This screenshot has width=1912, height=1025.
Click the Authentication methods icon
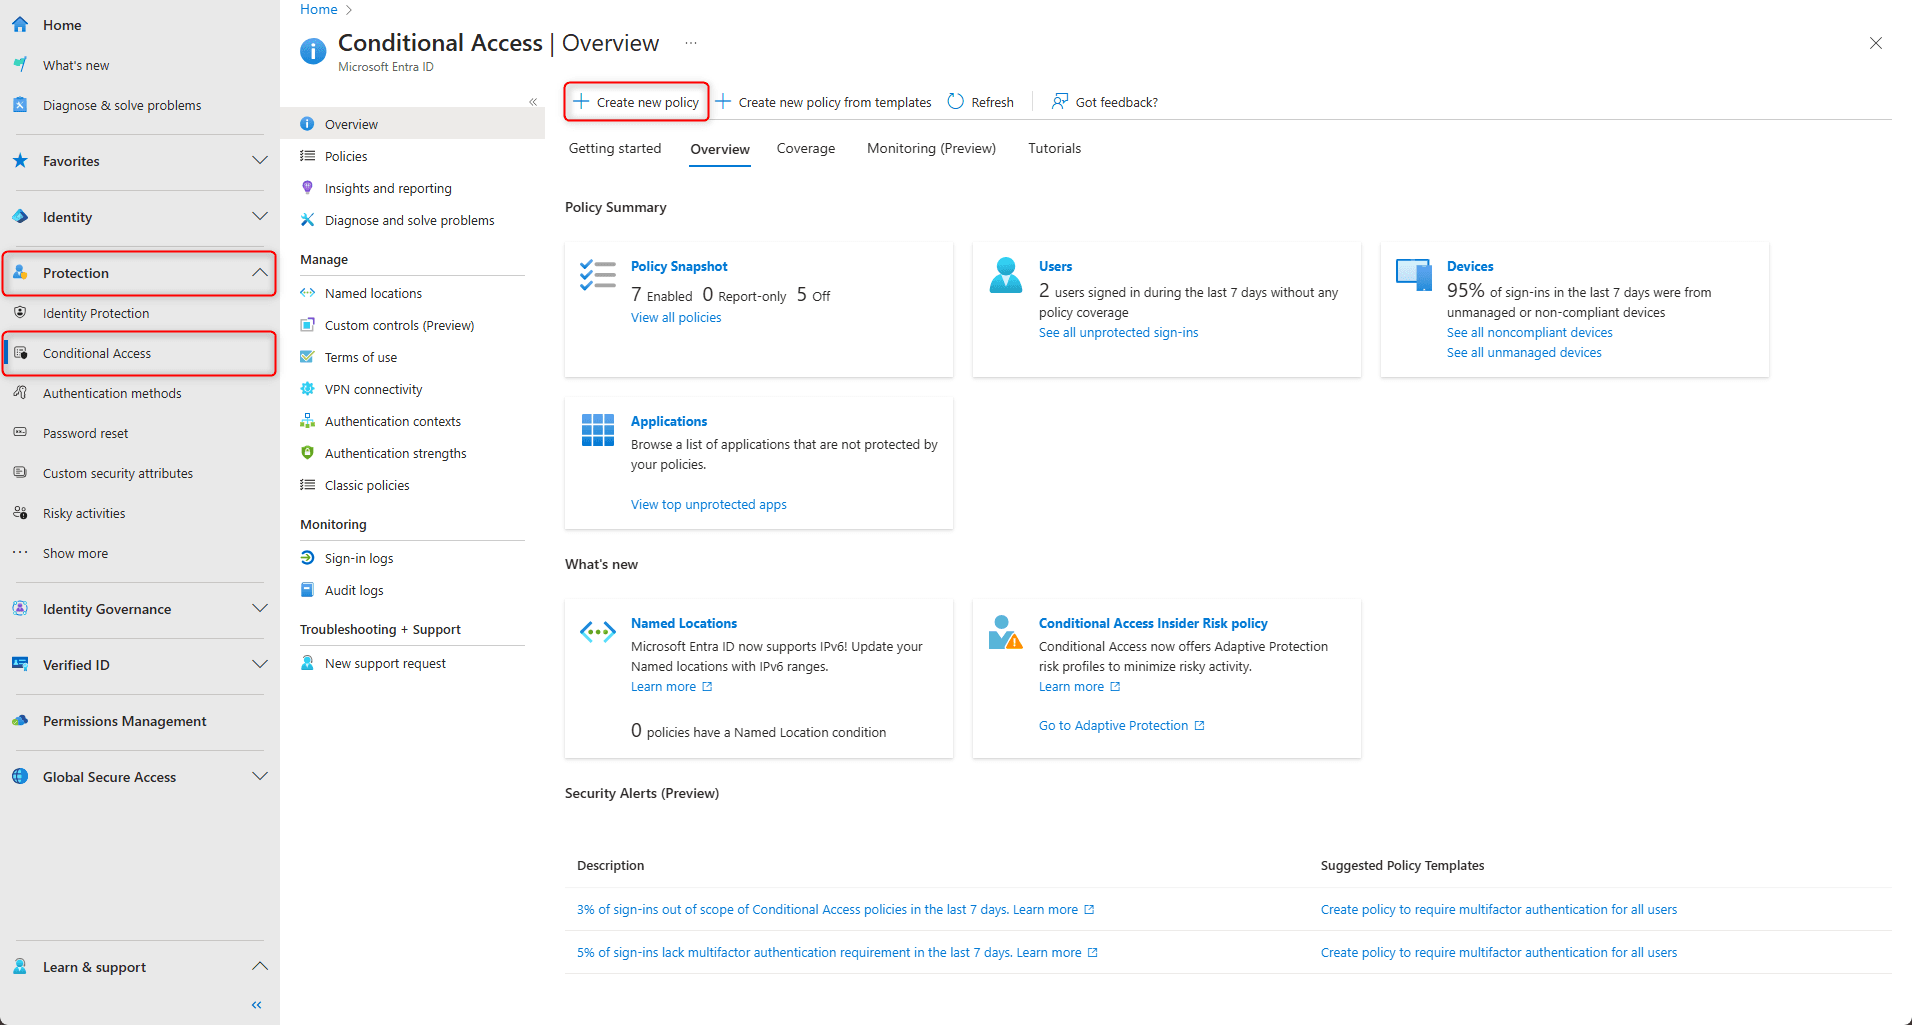point(20,393)
